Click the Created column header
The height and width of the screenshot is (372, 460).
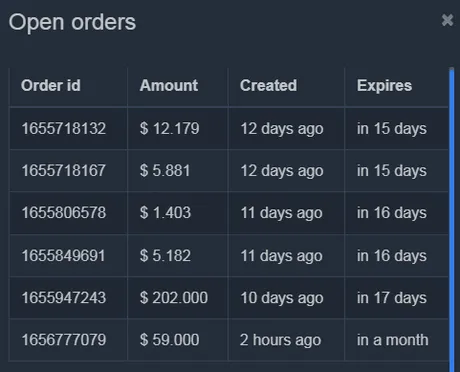[x=268, y=85]
